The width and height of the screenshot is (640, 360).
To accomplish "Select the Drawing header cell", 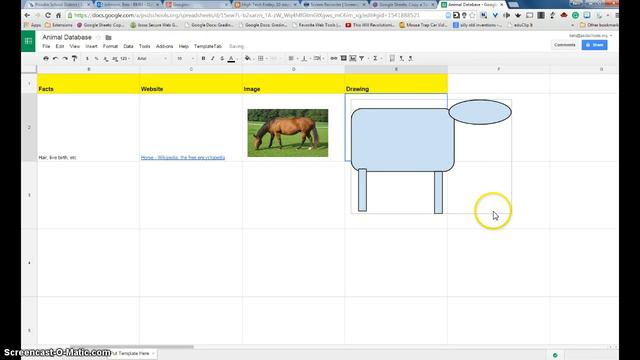I will coord(396,84).
